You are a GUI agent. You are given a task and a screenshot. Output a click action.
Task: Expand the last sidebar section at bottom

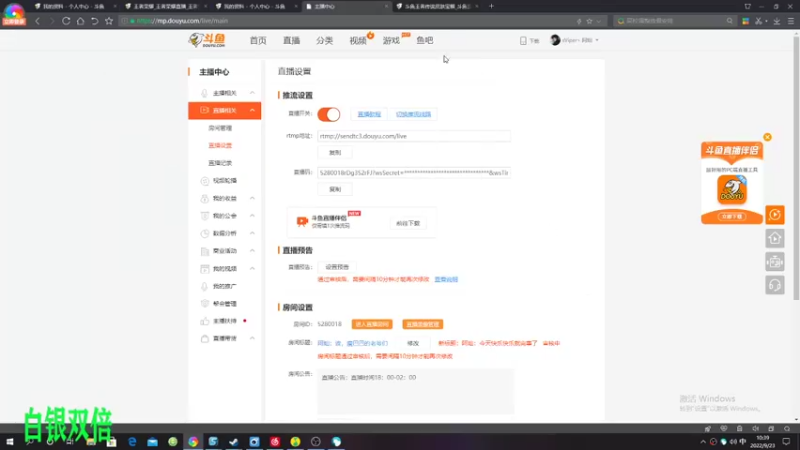pos(252,339)
